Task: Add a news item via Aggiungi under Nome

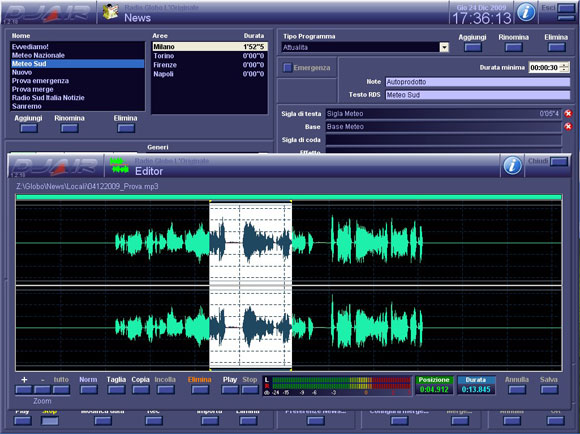Action: click(28, 128)
